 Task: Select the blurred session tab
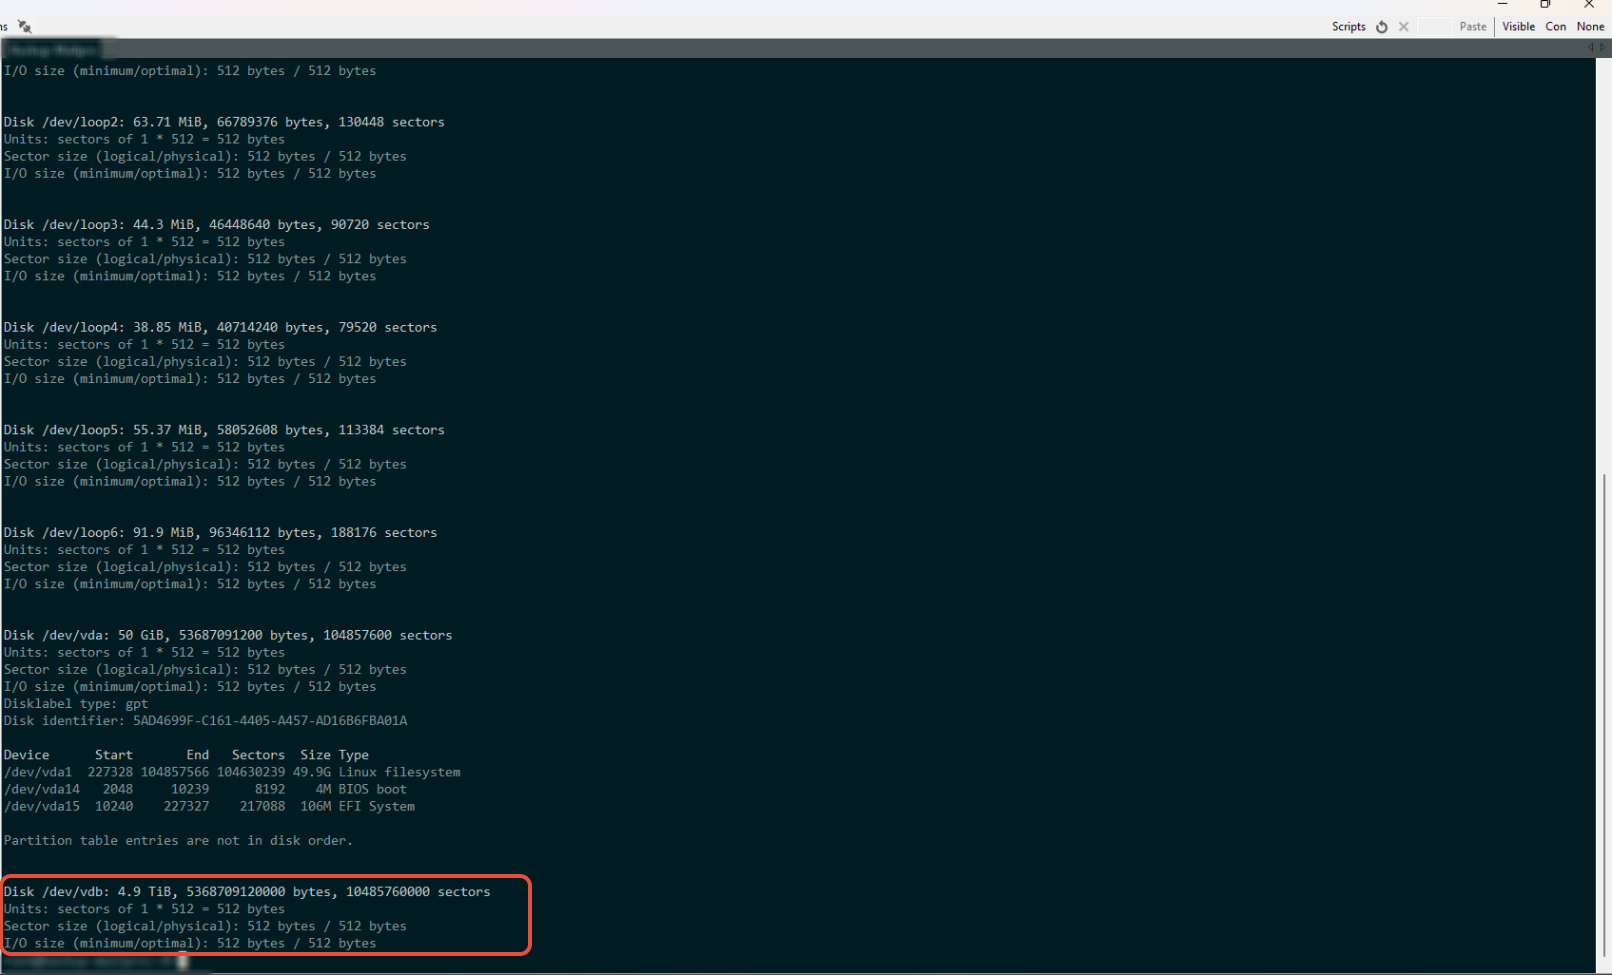pyautogui.click(x=52, y=49)
